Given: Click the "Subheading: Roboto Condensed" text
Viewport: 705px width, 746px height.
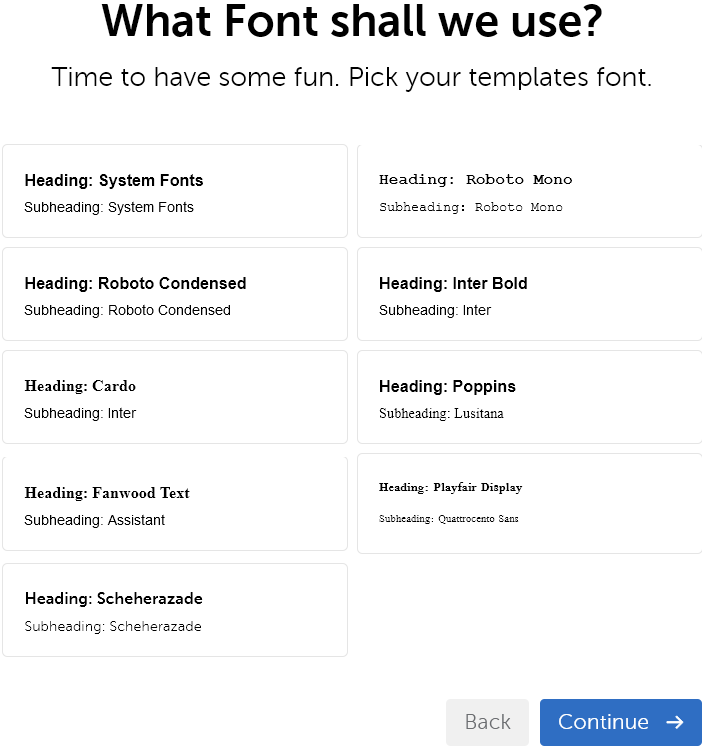Looking at the screenshot, I should pyautogui.click(x=127, y=310).
